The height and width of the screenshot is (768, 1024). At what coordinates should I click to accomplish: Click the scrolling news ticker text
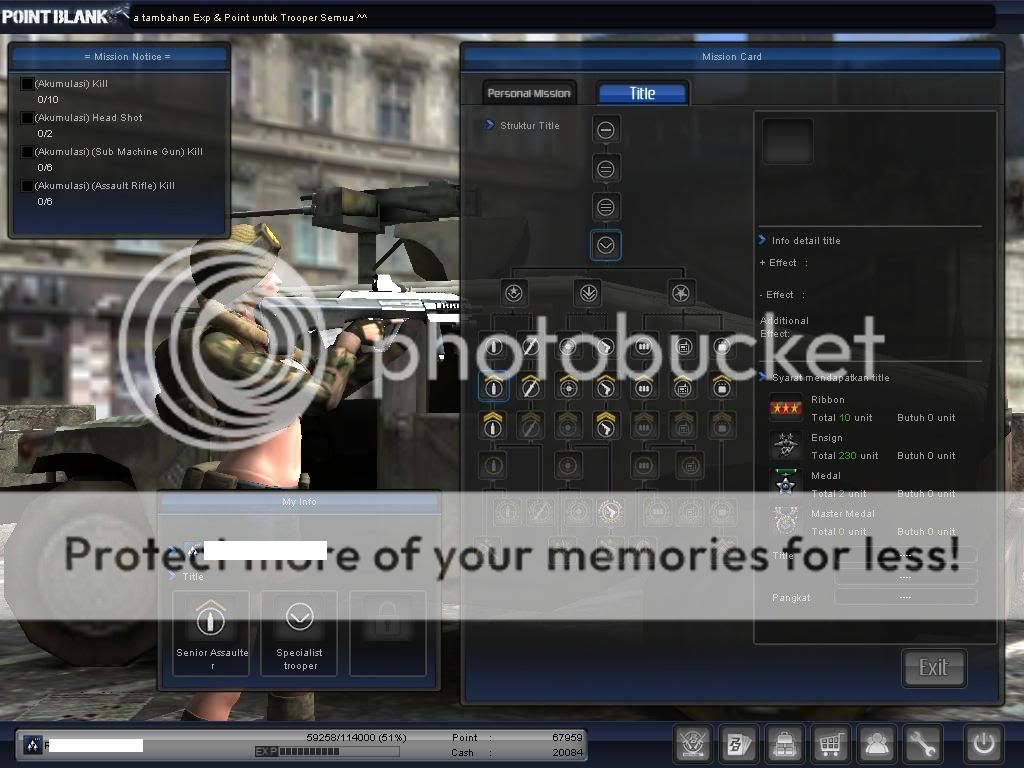click(250, 18)
